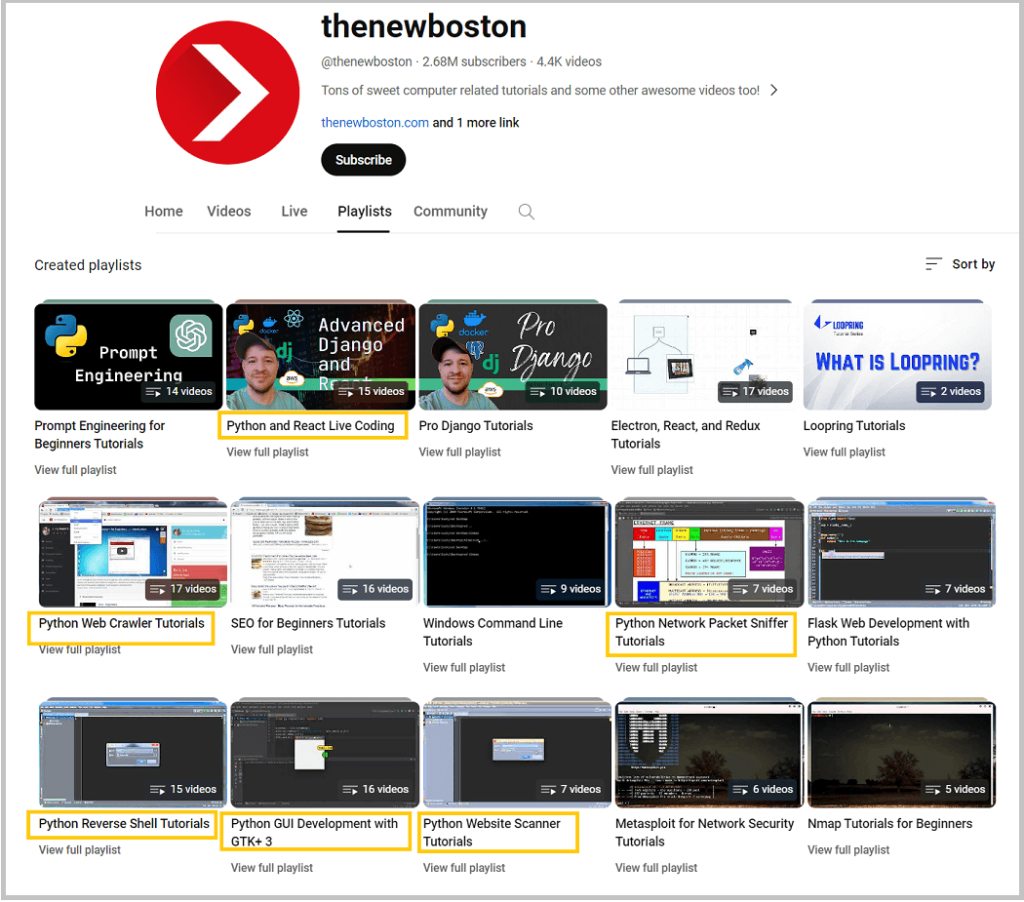Open "Python Web Crawler Tutorials" playlist title

pyautogui.click(x=120, y=623)
